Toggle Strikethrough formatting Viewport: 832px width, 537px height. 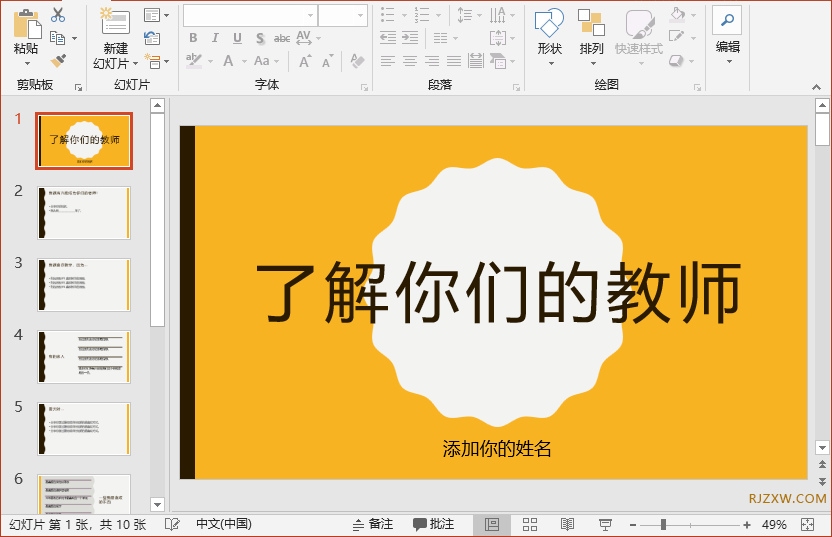click(282, 38)
